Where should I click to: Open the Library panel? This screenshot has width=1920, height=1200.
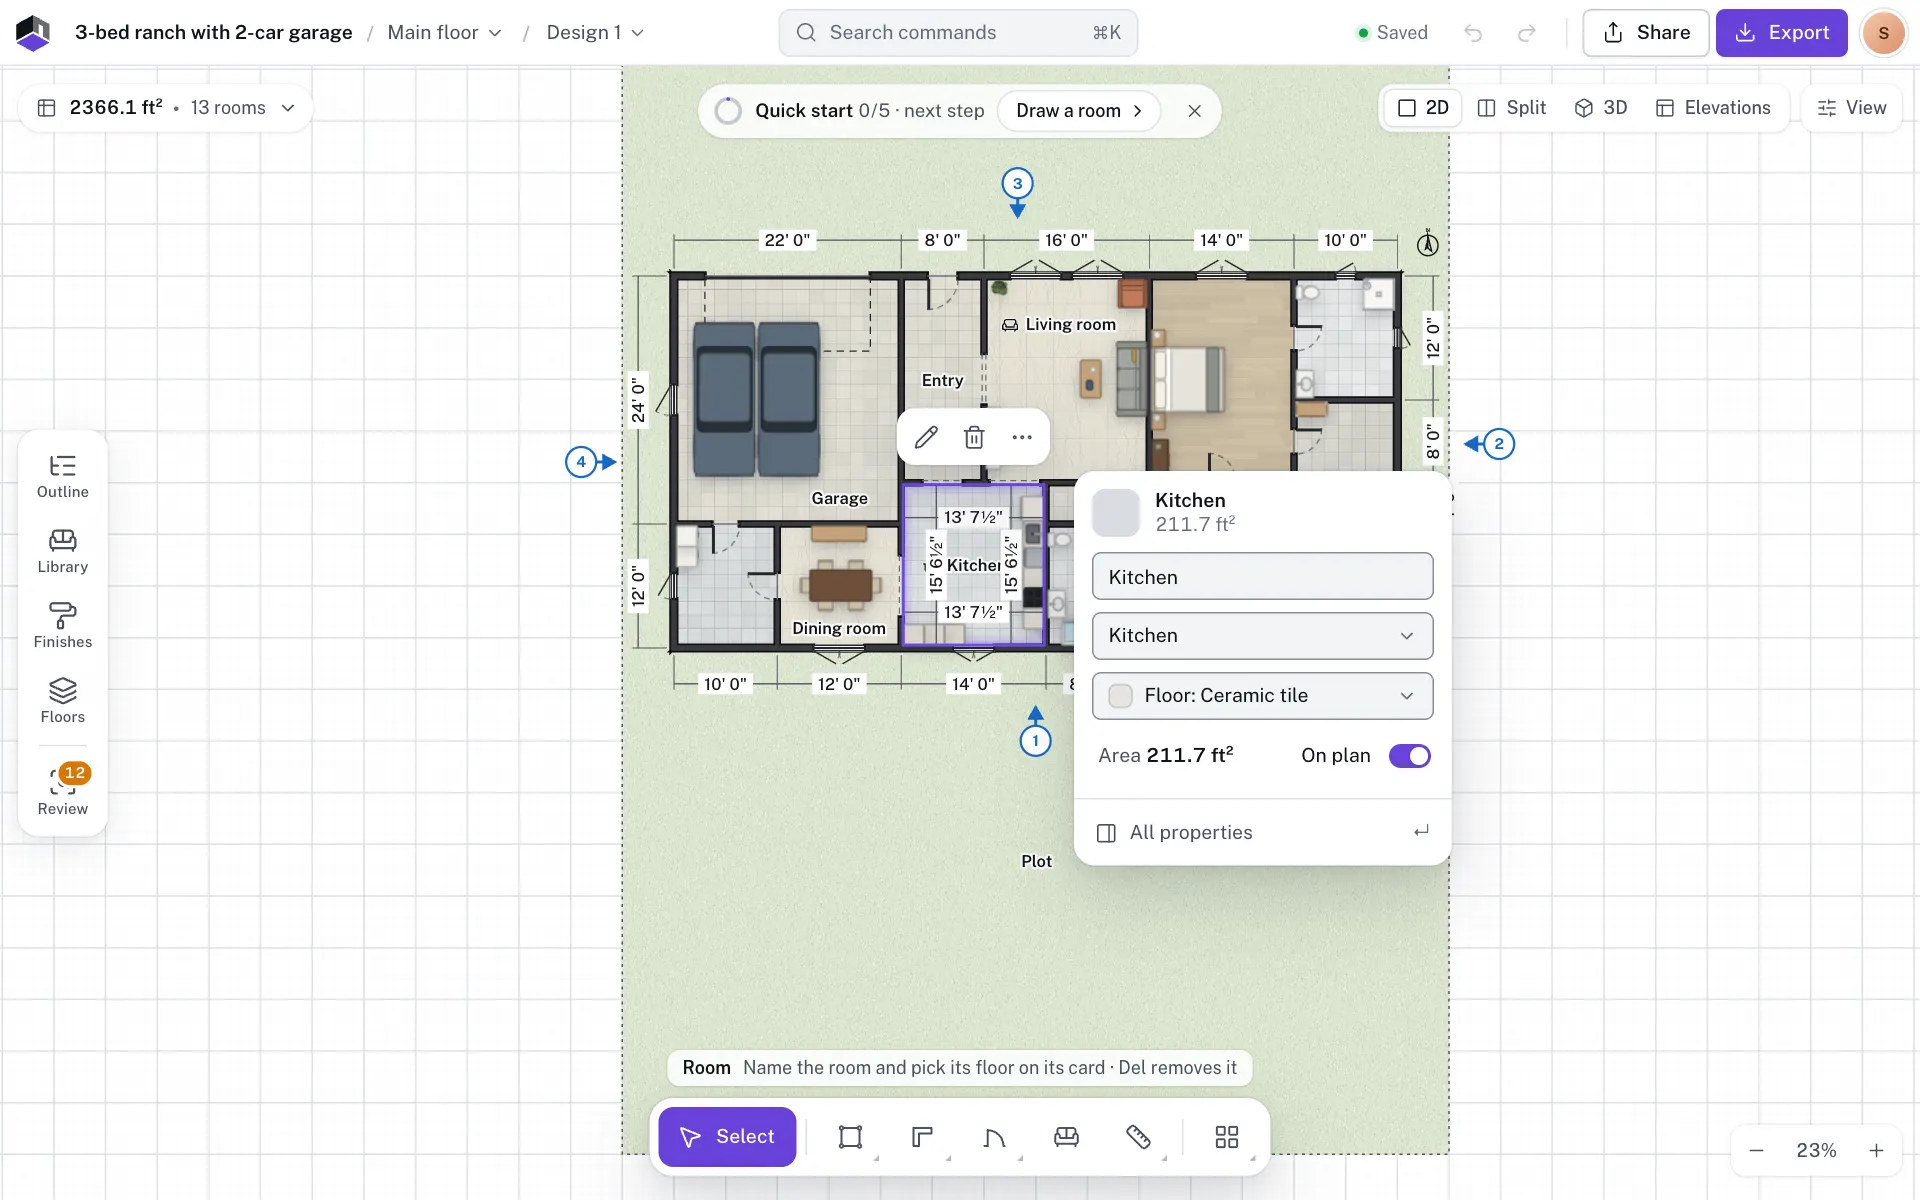(63, 552)
